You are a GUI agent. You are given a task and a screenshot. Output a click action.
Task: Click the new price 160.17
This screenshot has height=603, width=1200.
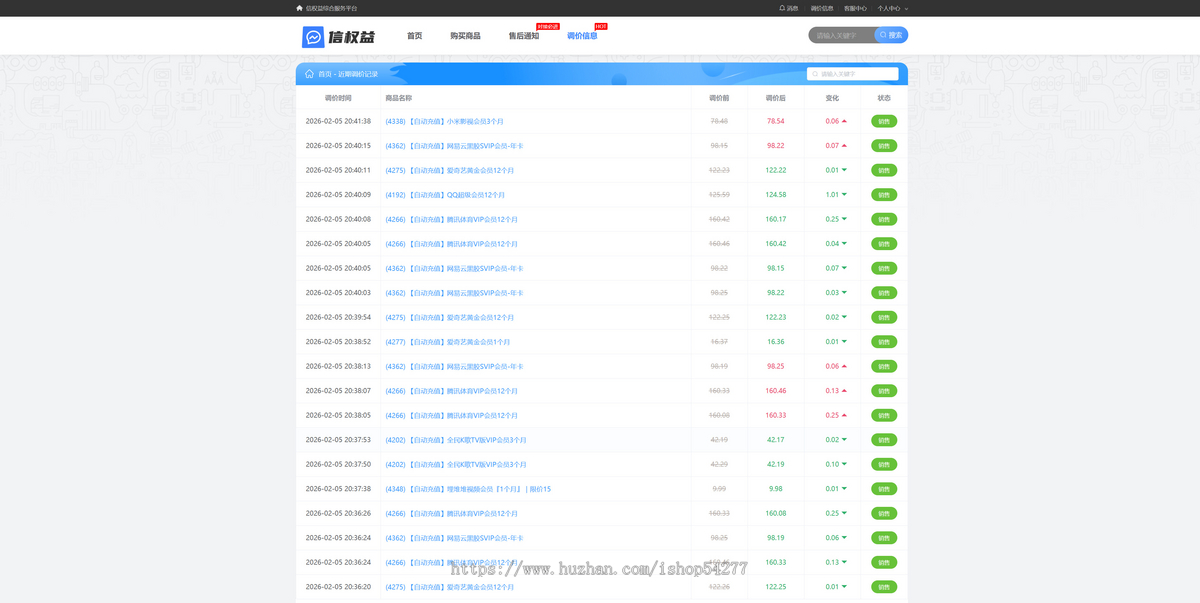pyautogui.click(x=776, y=219)
